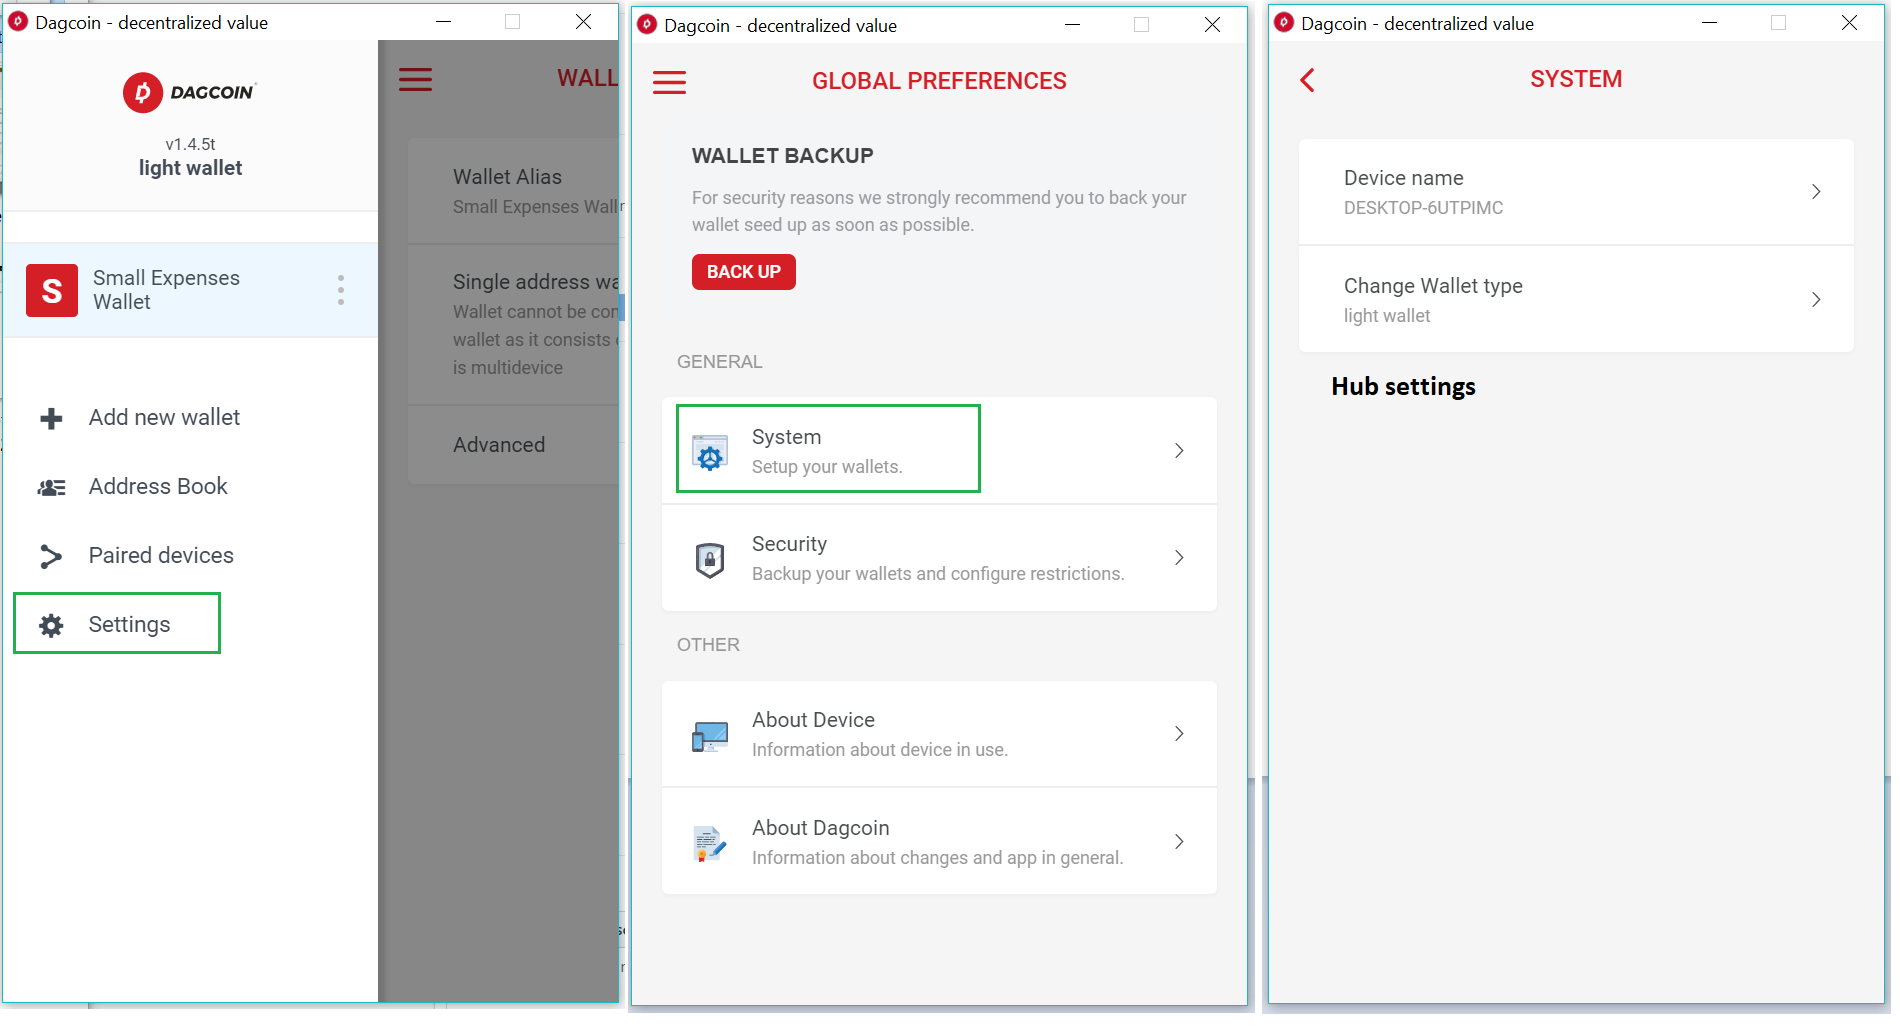Click the Wallet Alias row
The image size is (1900, 1033).
pyautogui.click(x=514, y=190)
